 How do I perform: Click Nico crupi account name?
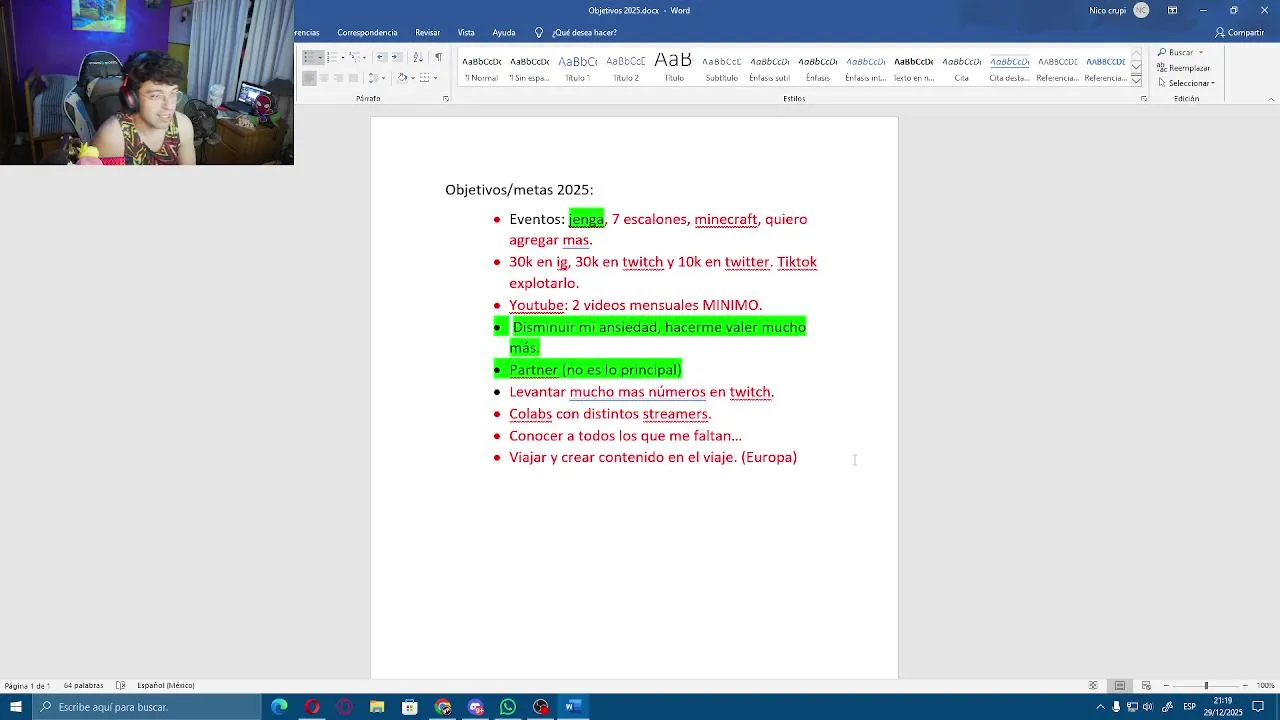(1107, 10)
